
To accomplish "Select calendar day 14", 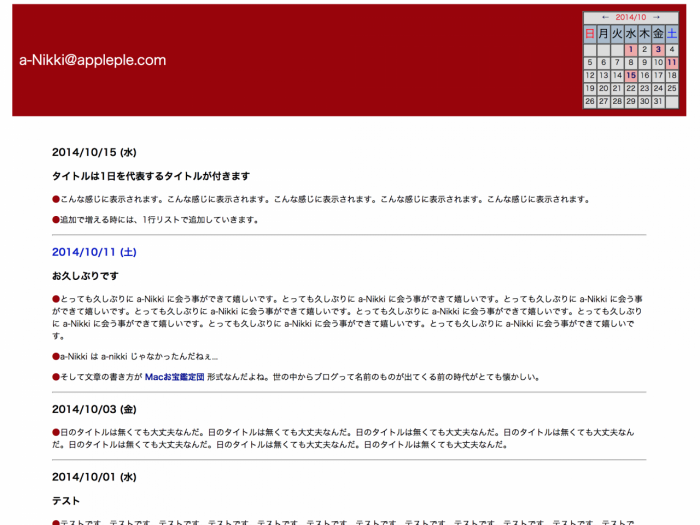I will click(x=617, y=75).
